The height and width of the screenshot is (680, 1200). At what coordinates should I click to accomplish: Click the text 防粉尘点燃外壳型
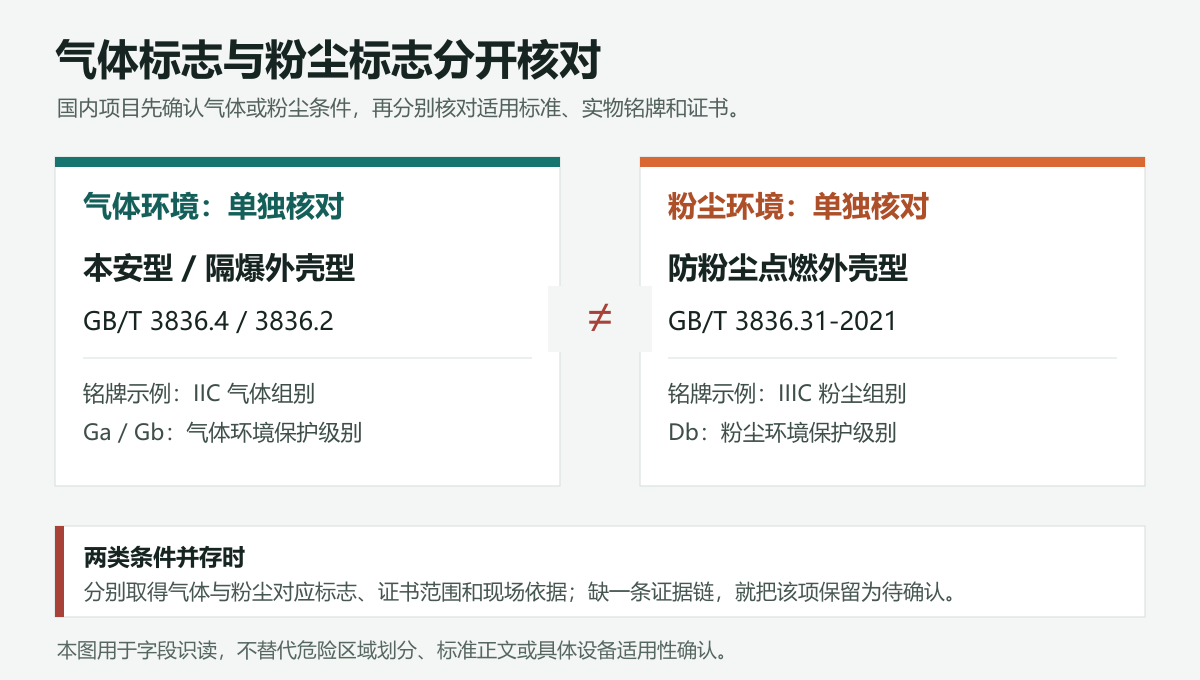click(x=788, y=268)
